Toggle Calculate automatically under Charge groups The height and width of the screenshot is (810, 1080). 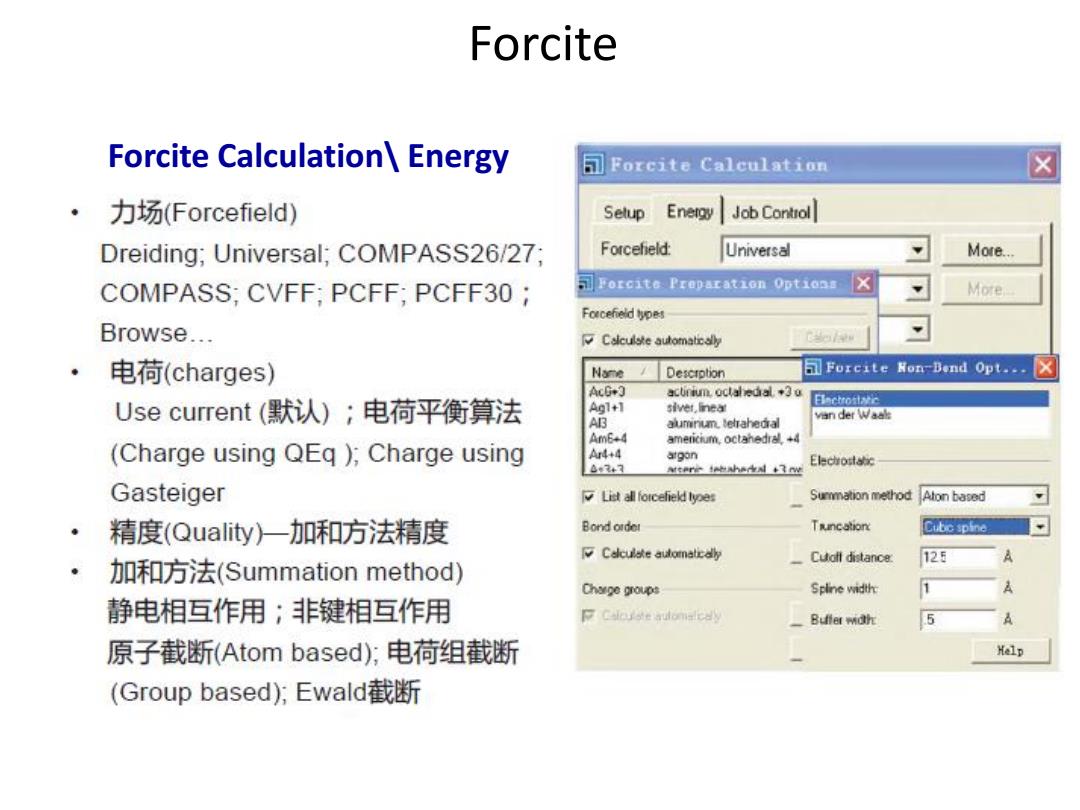pos(589,616)
